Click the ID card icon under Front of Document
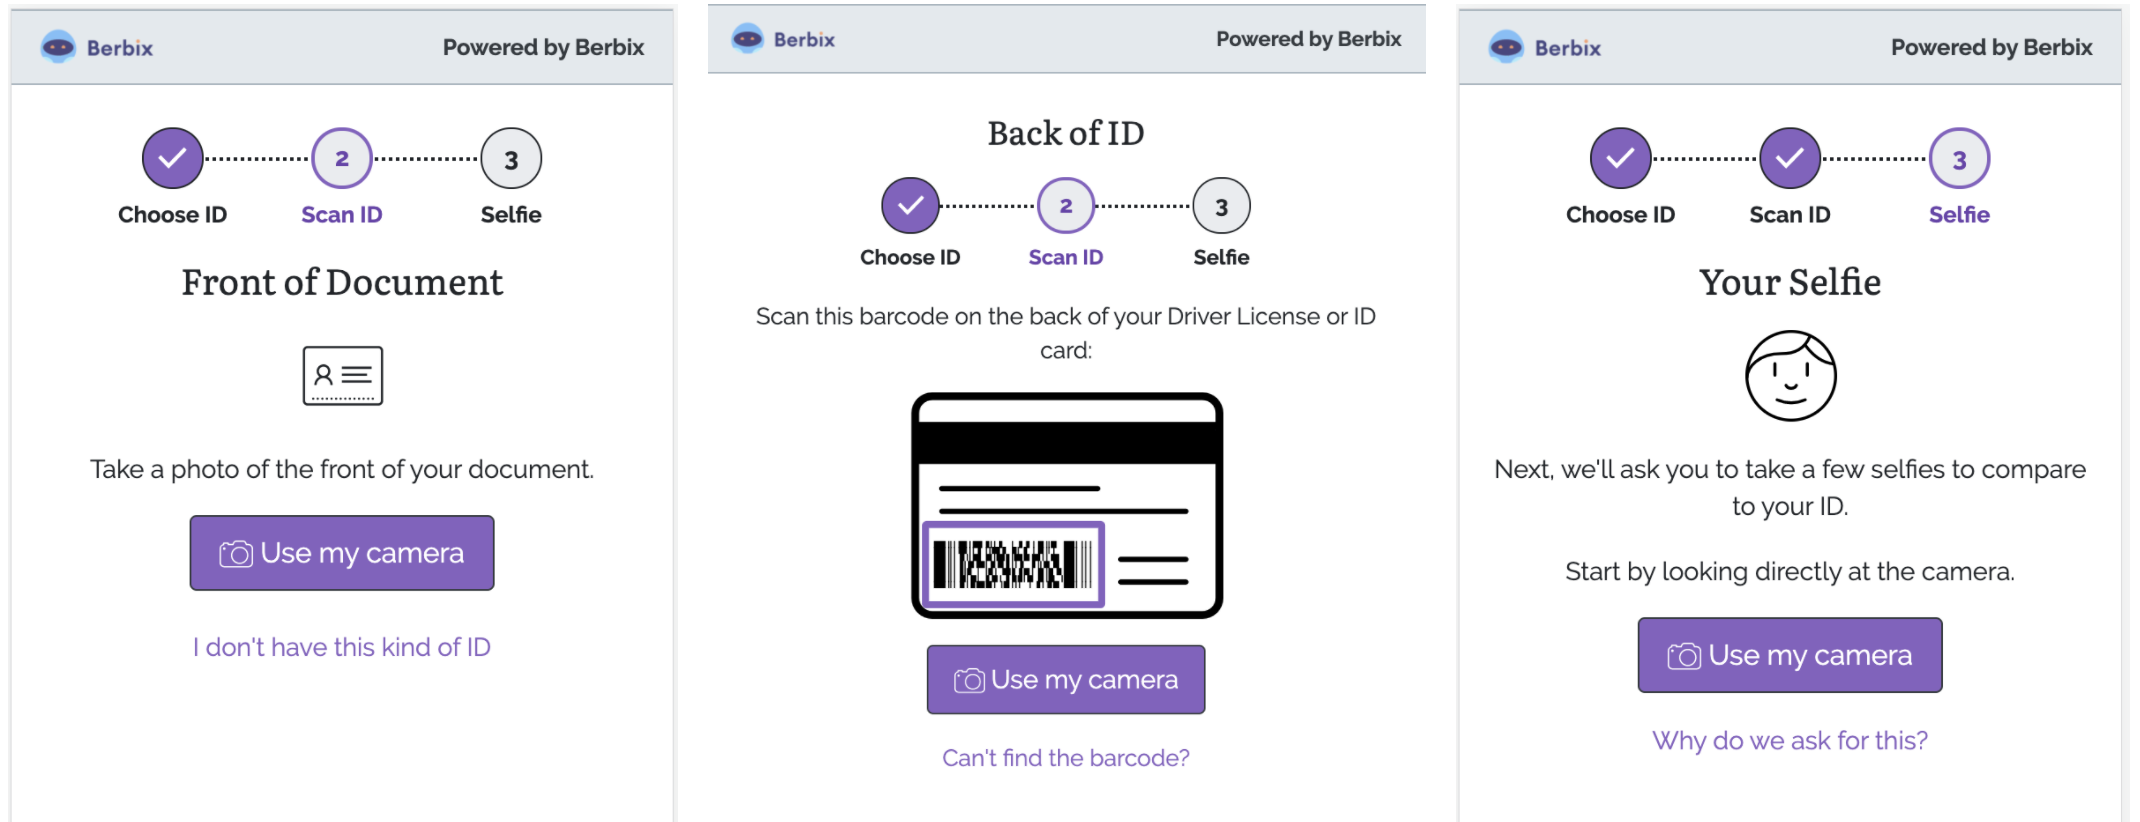Viewport: 2140px width, 822px height. point(342,375)
